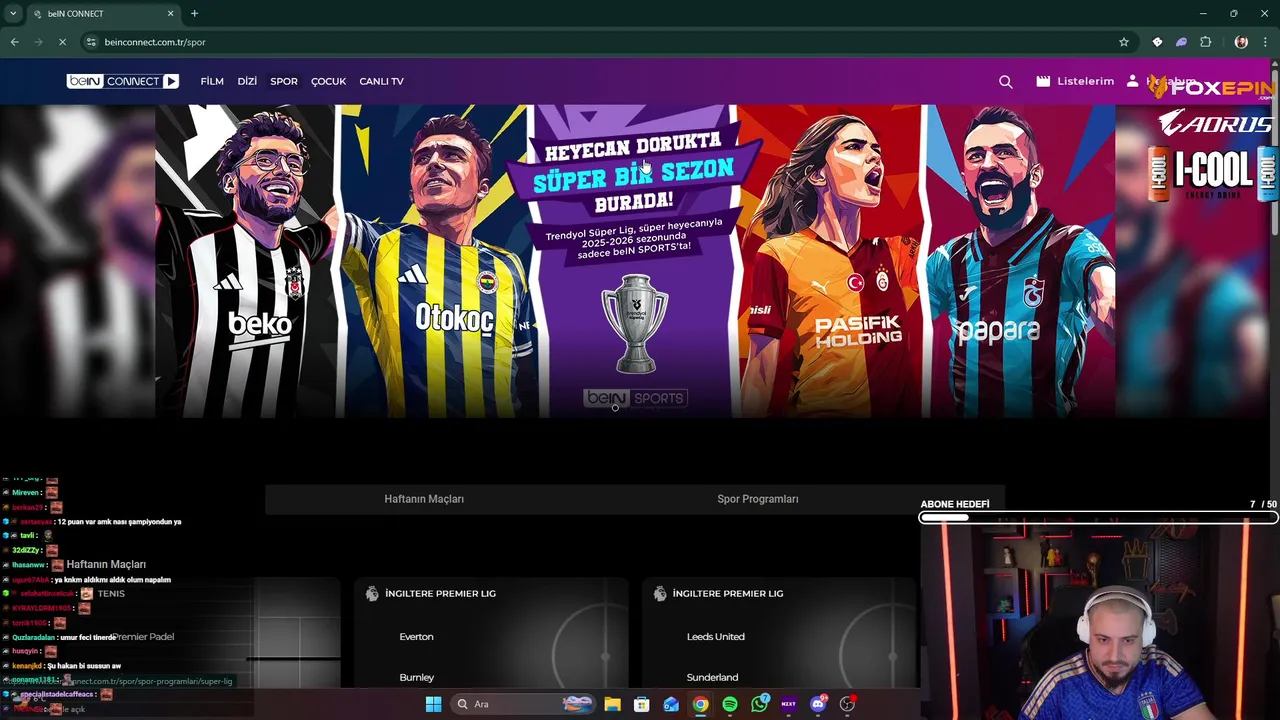Open the DİZİ menu

click(x=247, y=81)
